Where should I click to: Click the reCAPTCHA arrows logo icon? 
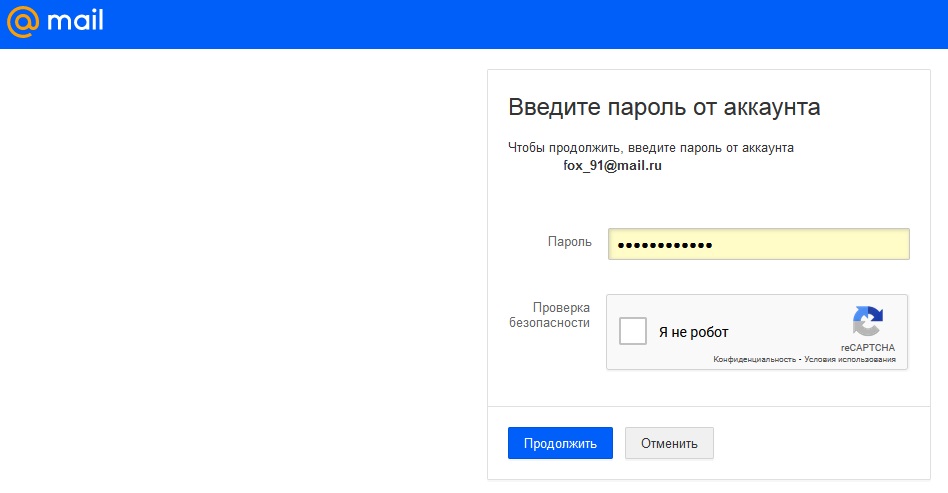pyautogui.click(x=868, y=321)
